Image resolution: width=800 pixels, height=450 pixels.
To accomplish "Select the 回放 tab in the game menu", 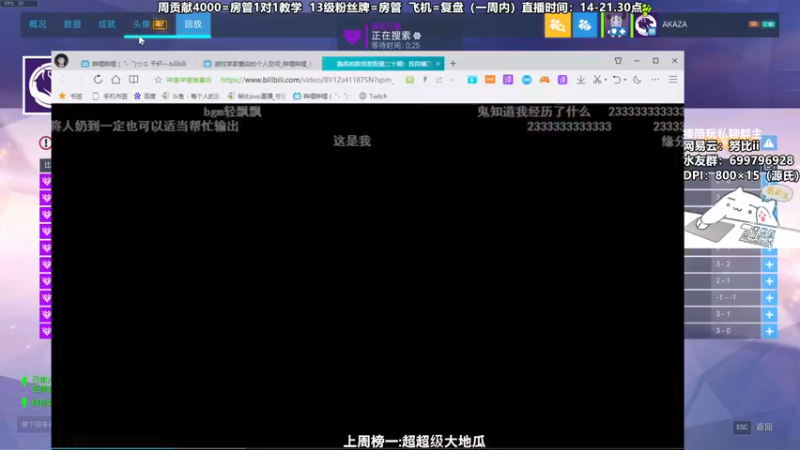I will click(193, 24).
